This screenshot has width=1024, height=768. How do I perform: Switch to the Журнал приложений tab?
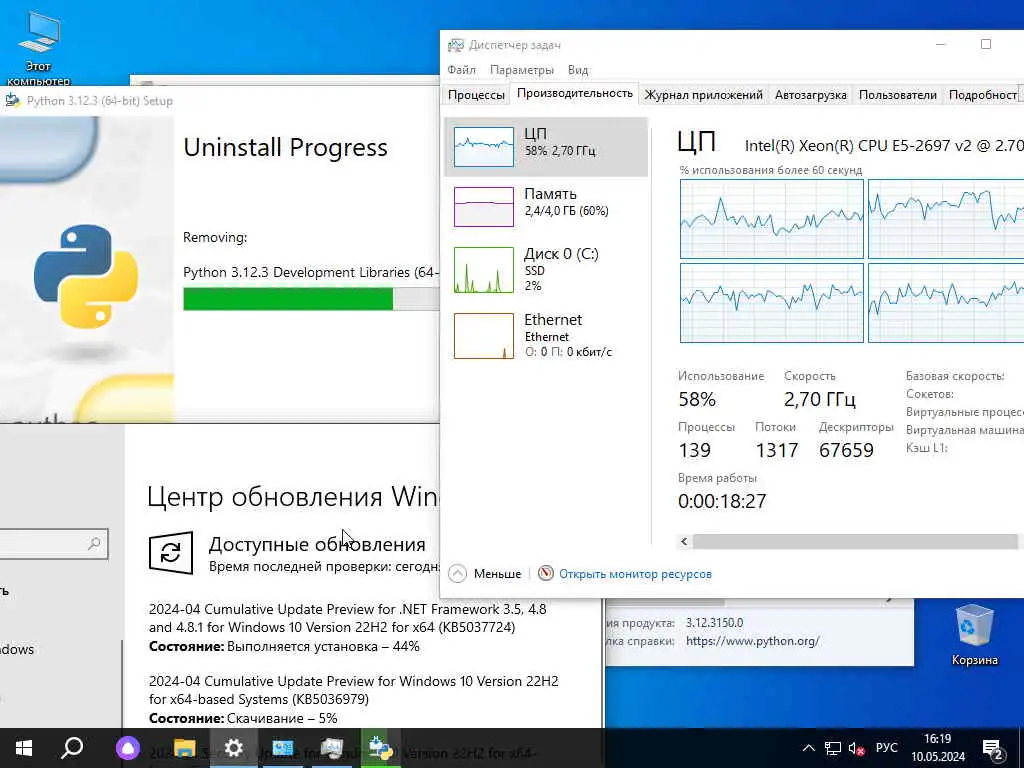(x=703, y=95)
